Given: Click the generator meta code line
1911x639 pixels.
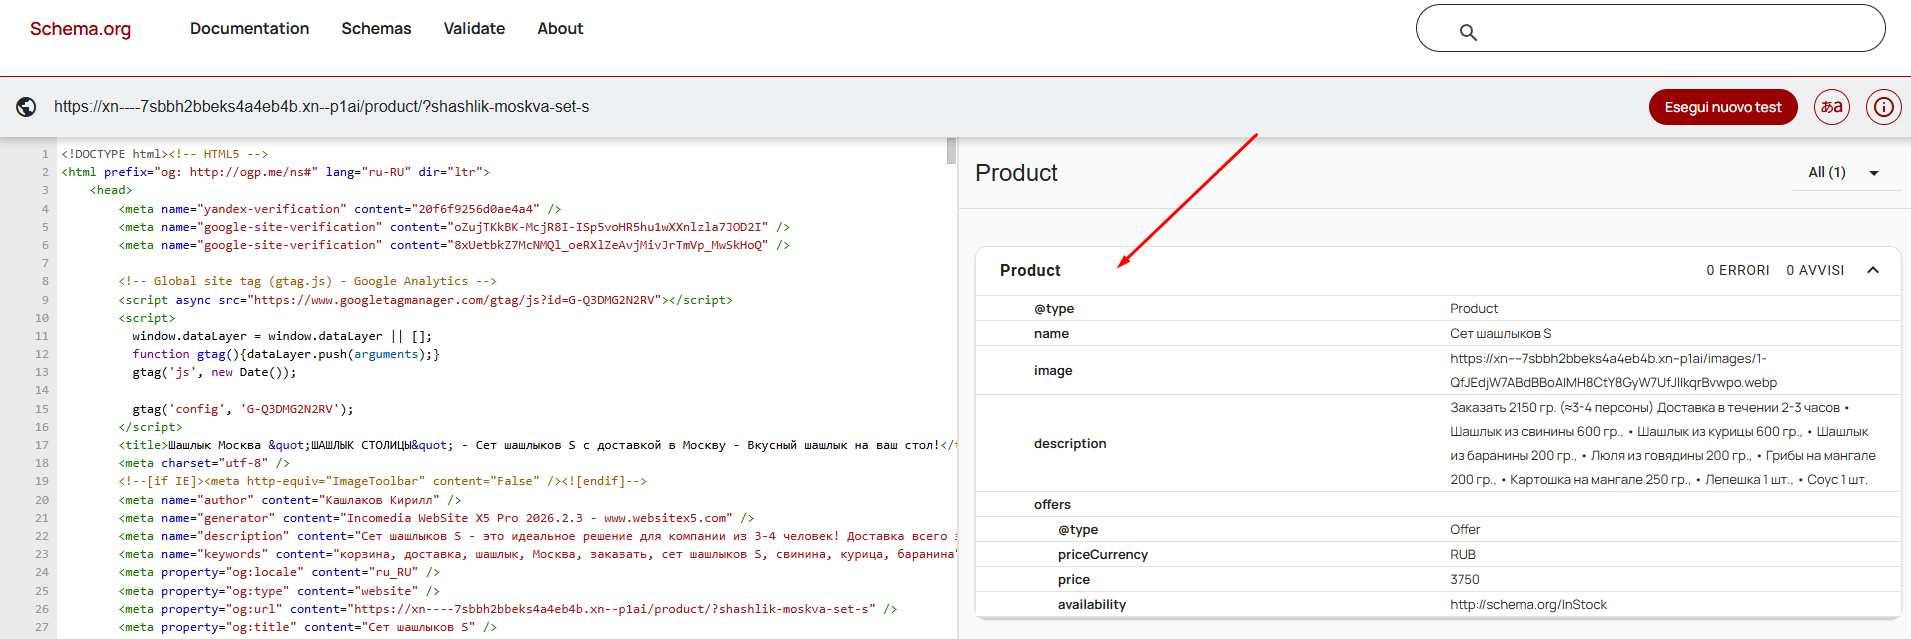Looking at the screenshot, I should 436,518.
